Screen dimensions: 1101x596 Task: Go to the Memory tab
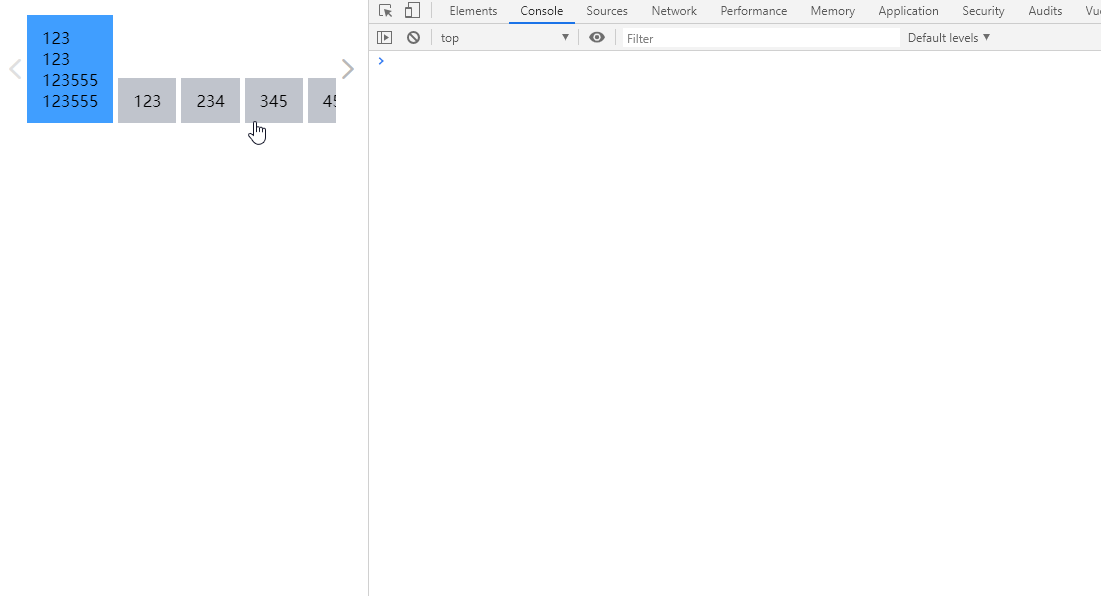click(x=832, y=11)
